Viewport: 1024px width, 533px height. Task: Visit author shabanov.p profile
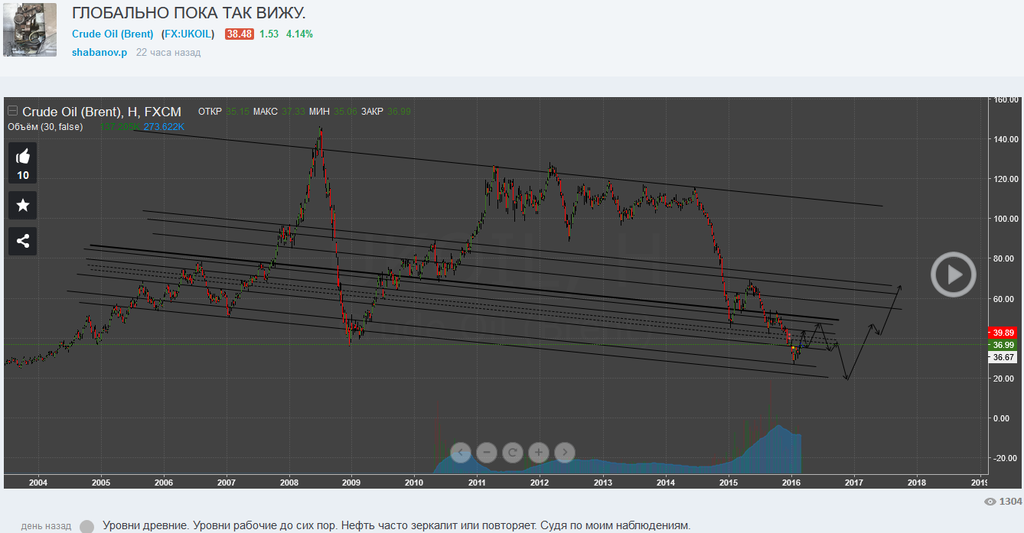click(x=99, y=52)
